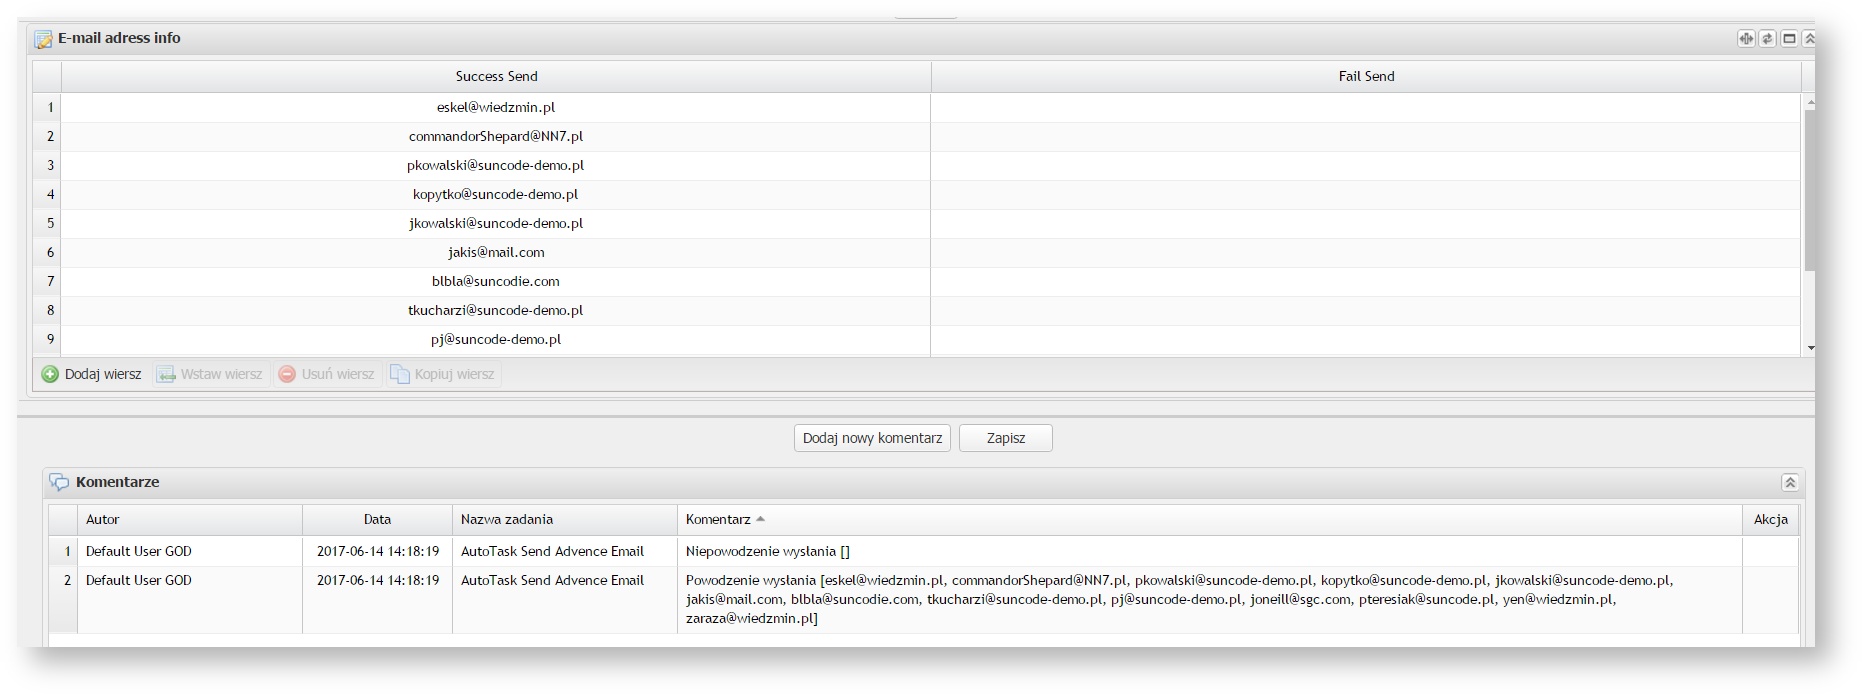Click AutoTask Send Advence Email in comment row 1
1863x695 pixels.
(552, 551)
